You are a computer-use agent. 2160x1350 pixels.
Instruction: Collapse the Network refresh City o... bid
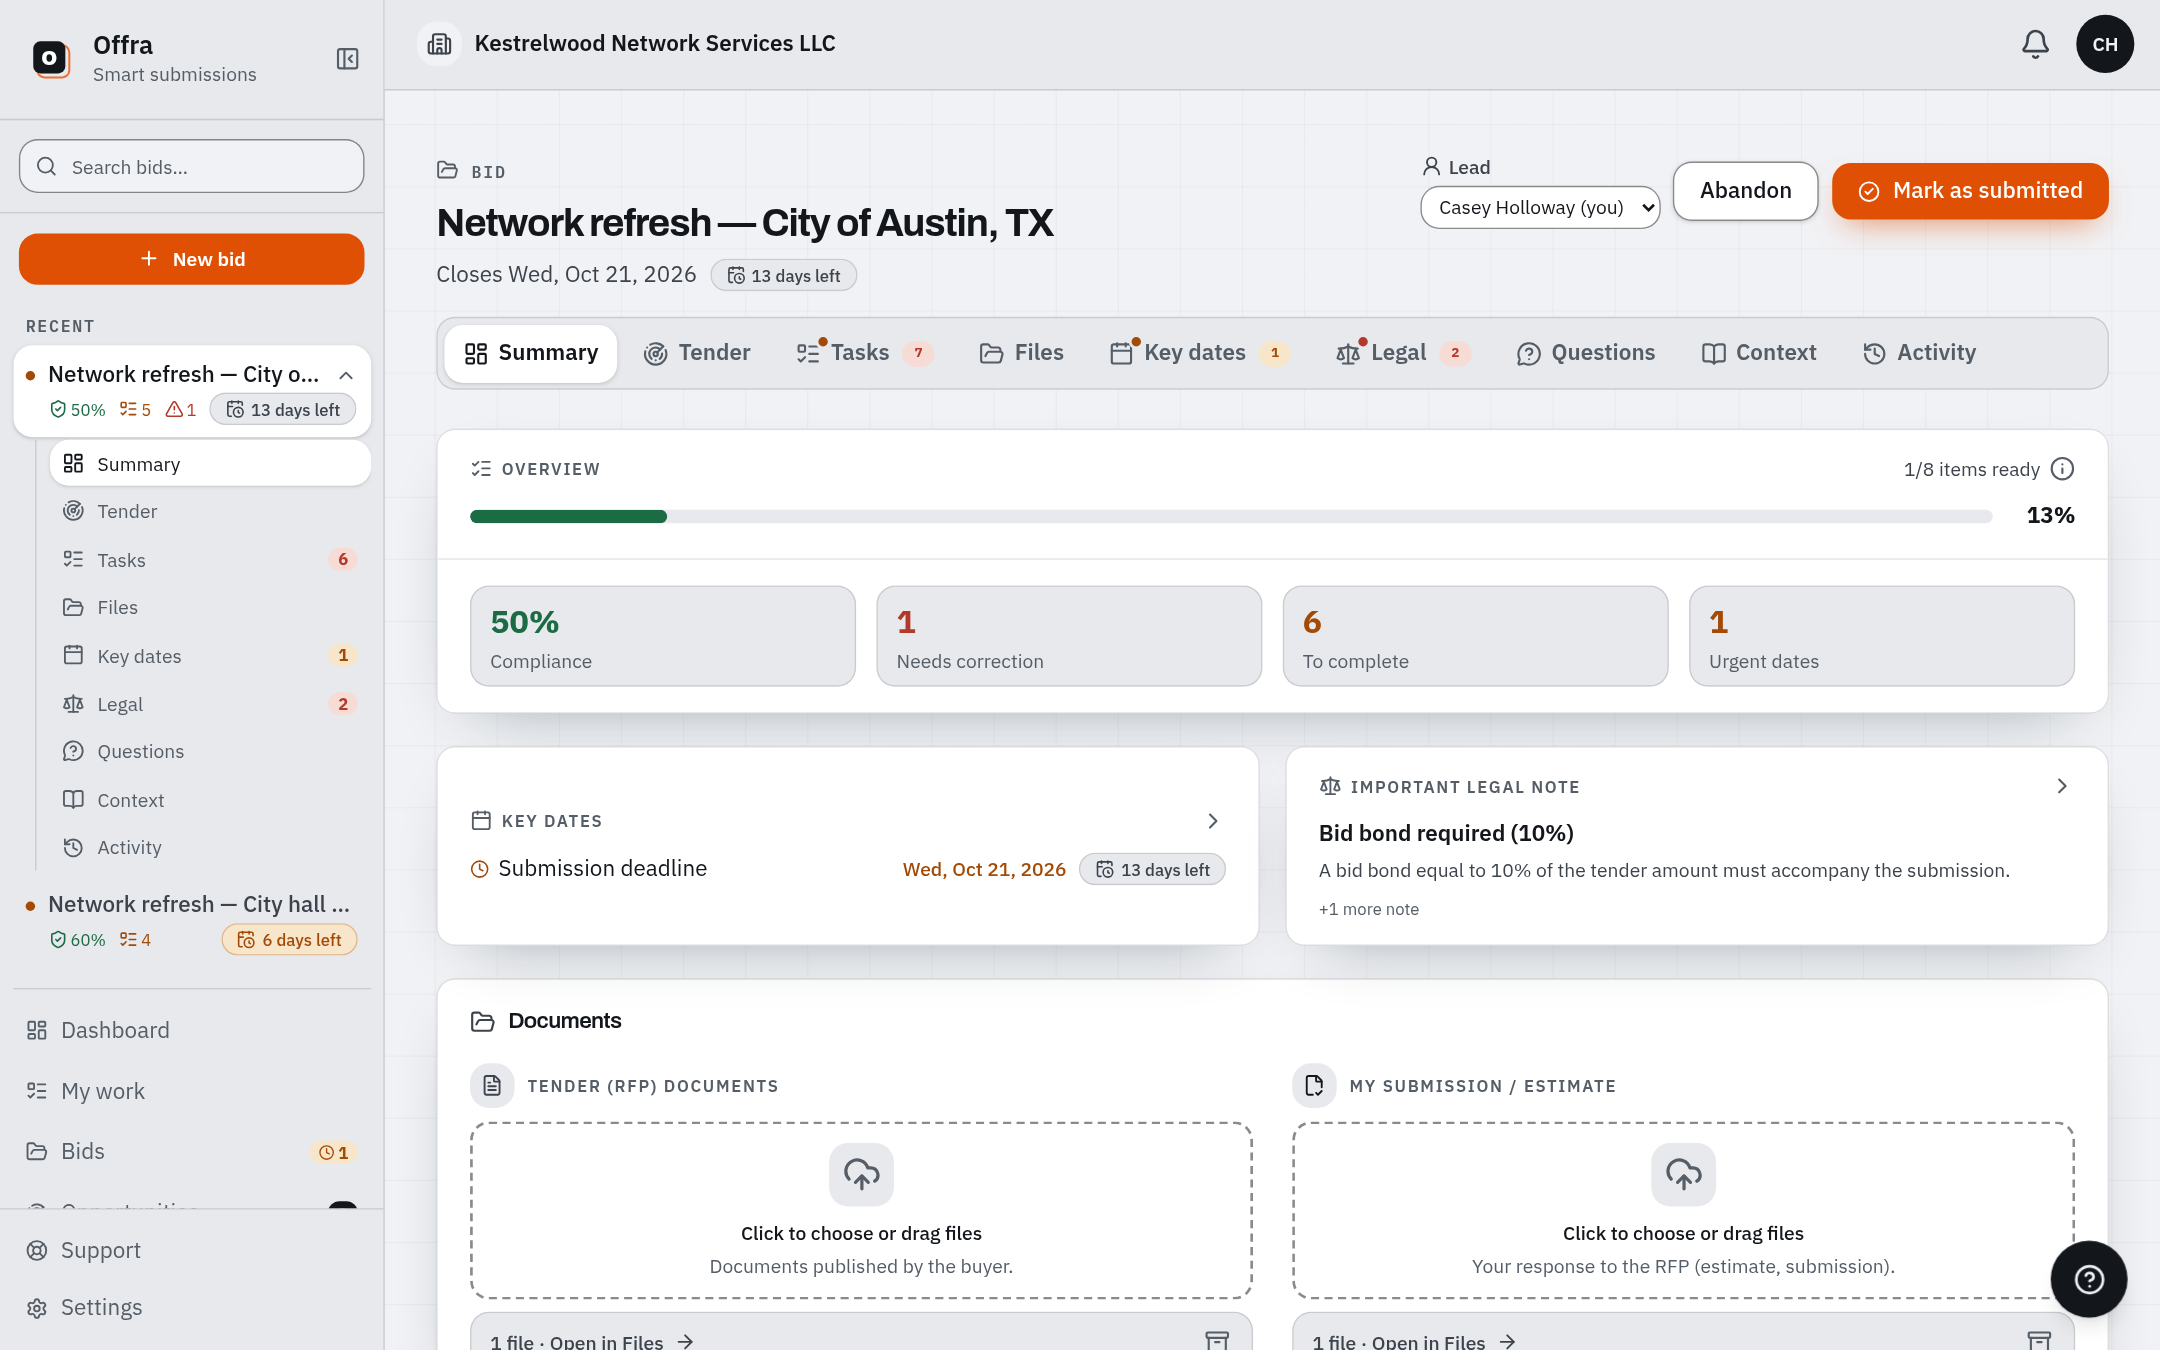[346, 375]
